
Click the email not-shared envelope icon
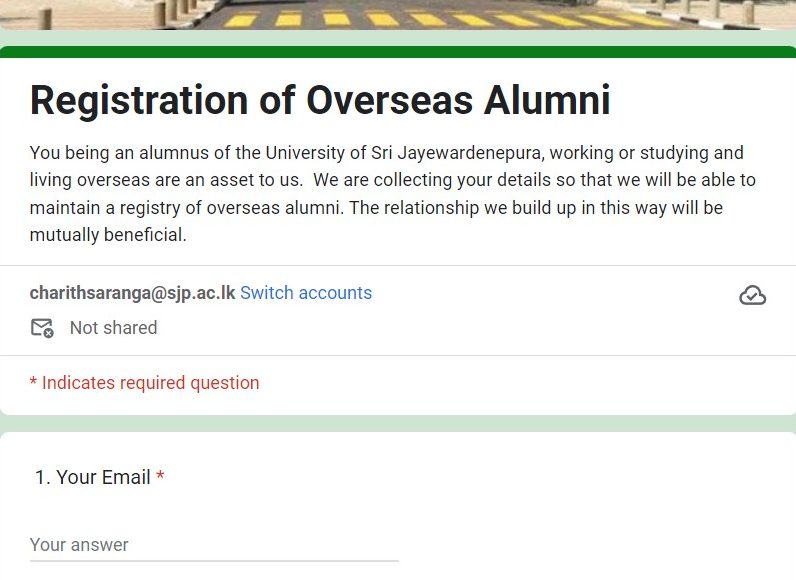coord(42,328)
